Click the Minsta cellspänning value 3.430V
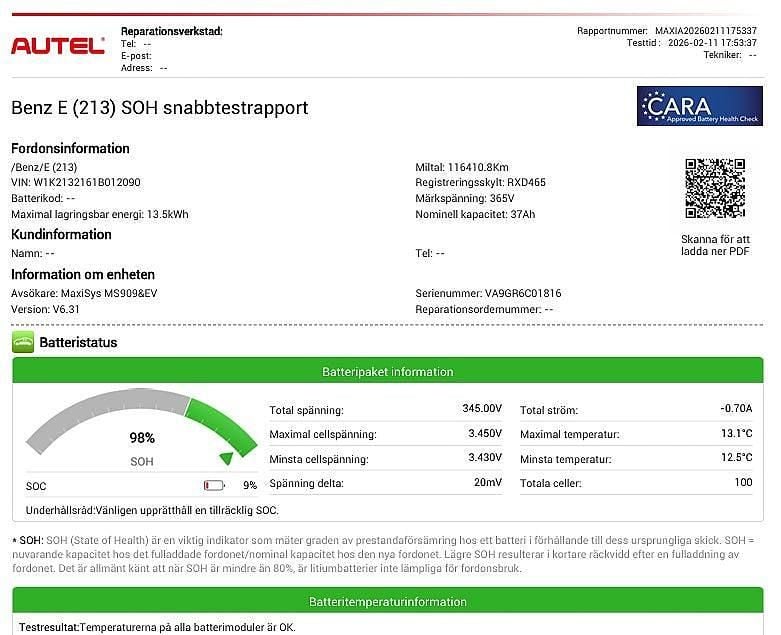The width and height of the screenshot is (781, 635). [485, 457]
